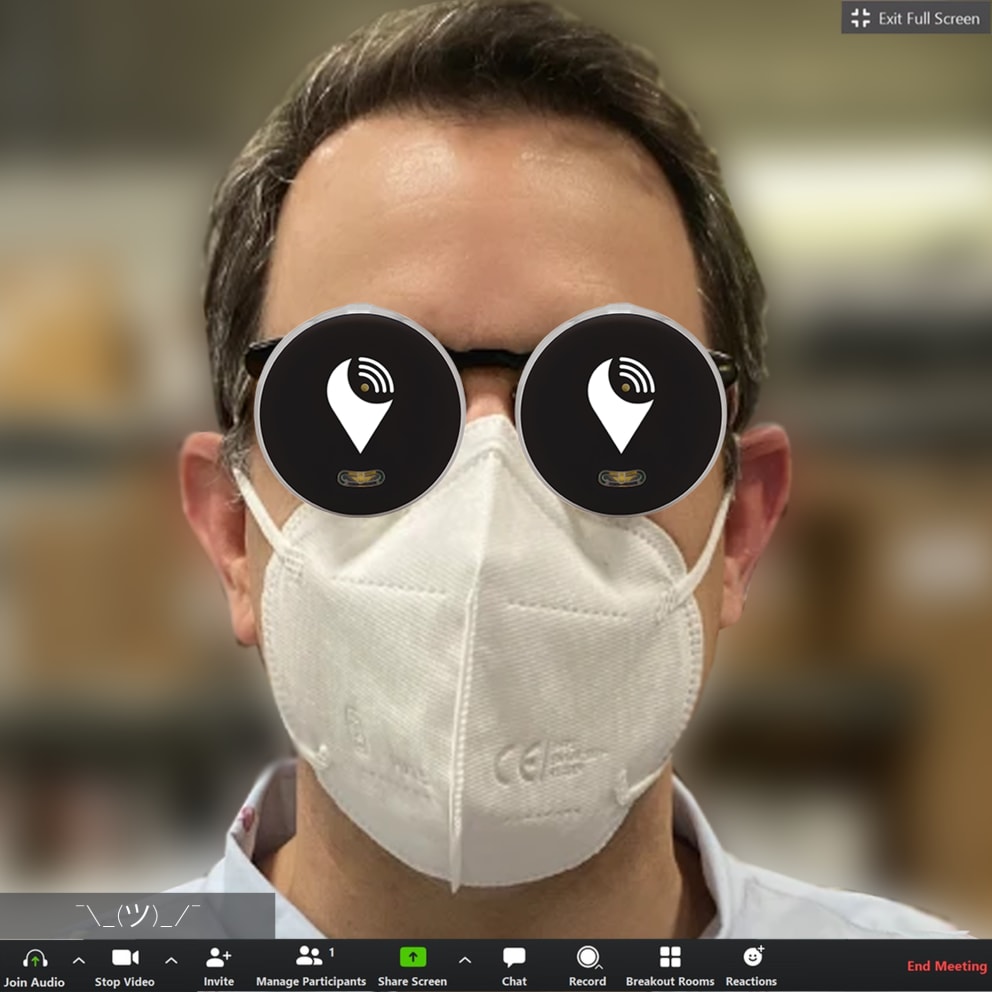Expand the Share Screen options chevron
This screenshot has width=992, height=992.
(463, 958)
